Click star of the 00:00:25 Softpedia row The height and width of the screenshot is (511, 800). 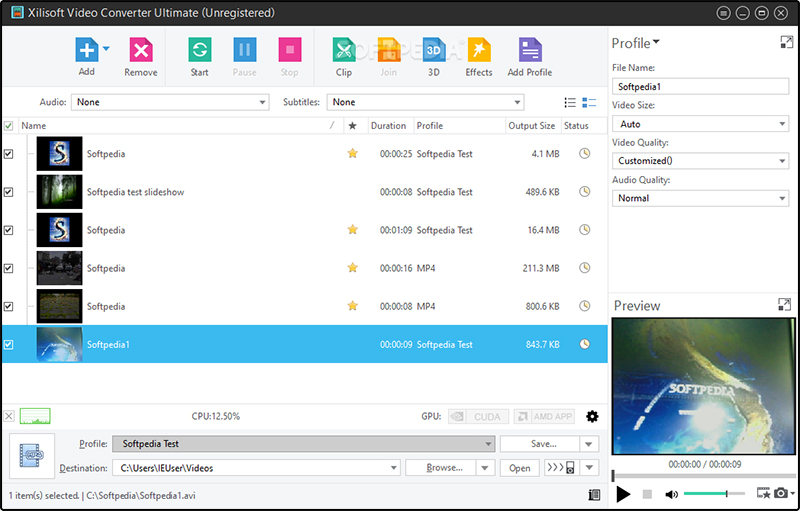[353, 153]
